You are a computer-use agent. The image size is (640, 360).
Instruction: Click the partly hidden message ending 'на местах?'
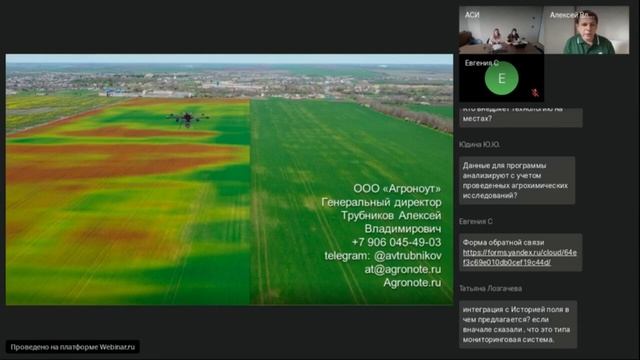click(x=520, y=117)
